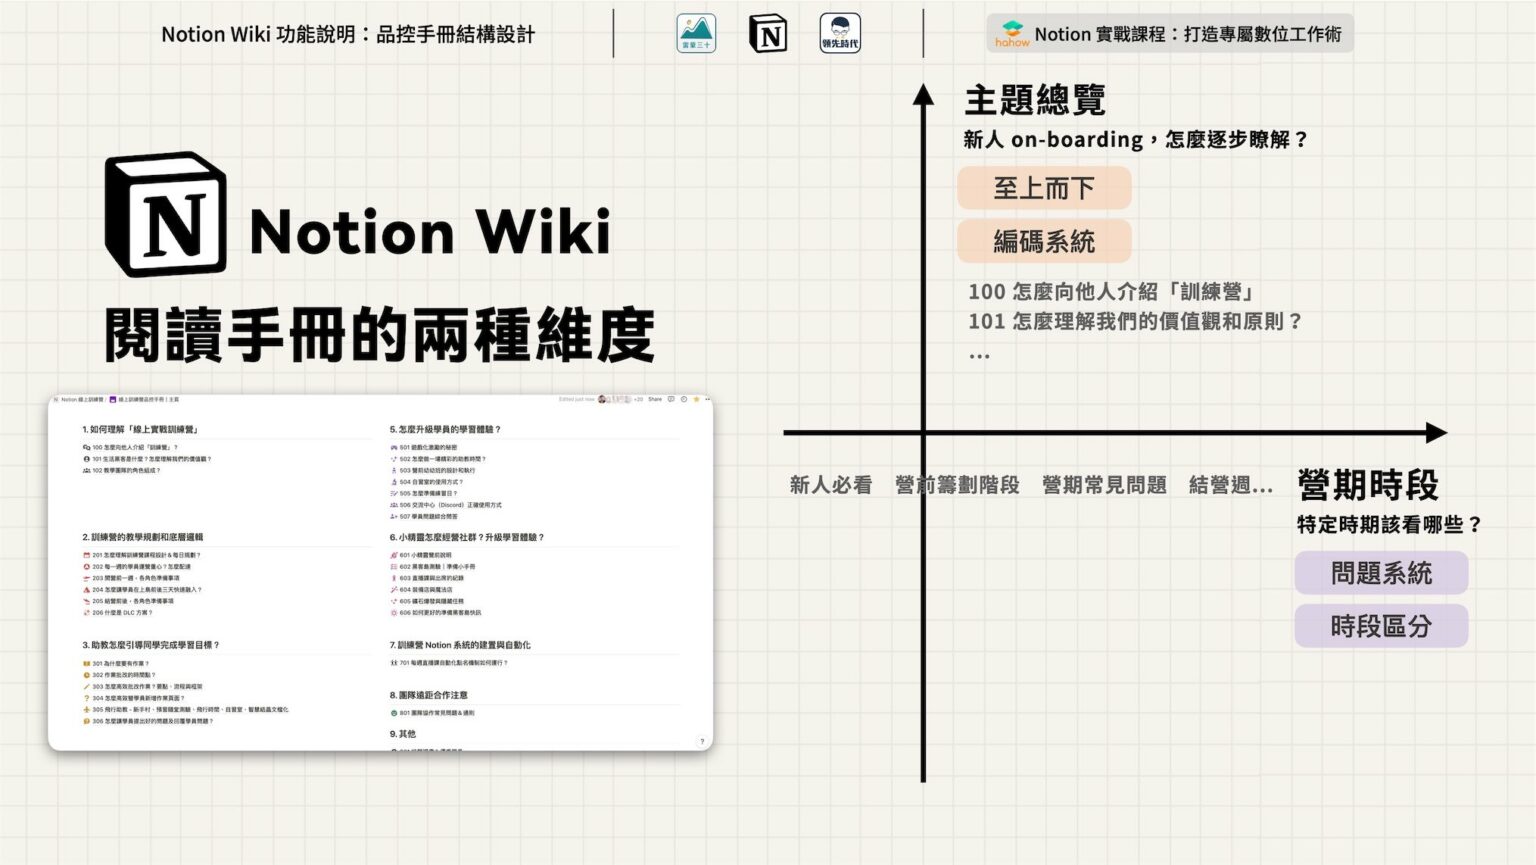Toggle the yellow star to unfavorite the page
The width and height of the screenshot is (1536, 865).
696,399
